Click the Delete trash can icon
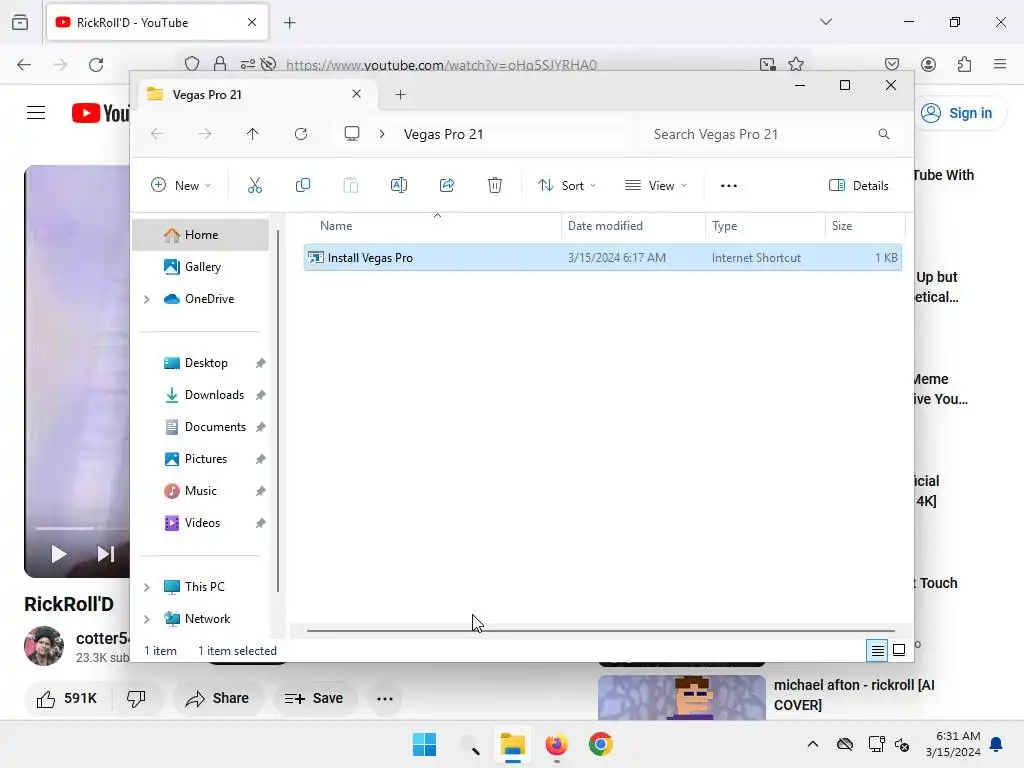This screenshot has height=768, width=1024. coord(495,185)
